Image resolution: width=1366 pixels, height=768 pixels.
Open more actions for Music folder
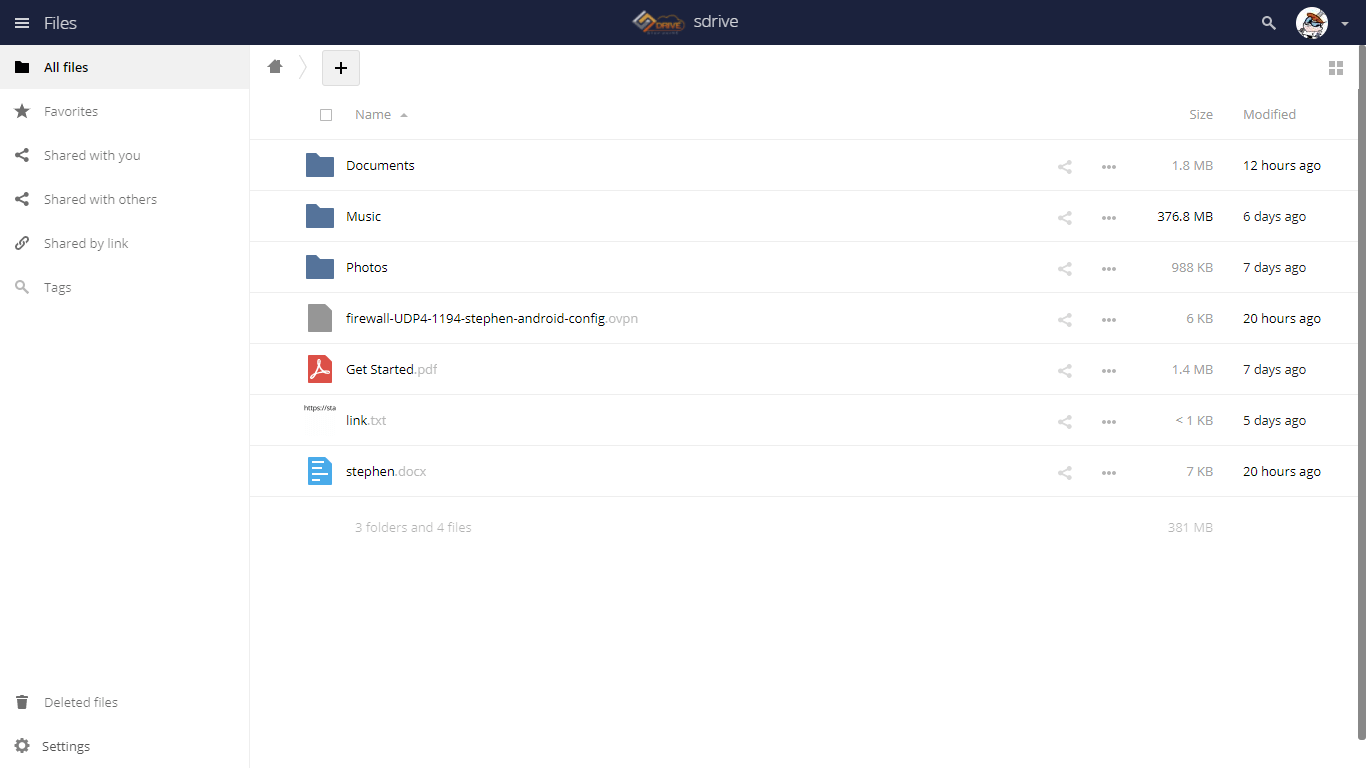click(1108, 217)
